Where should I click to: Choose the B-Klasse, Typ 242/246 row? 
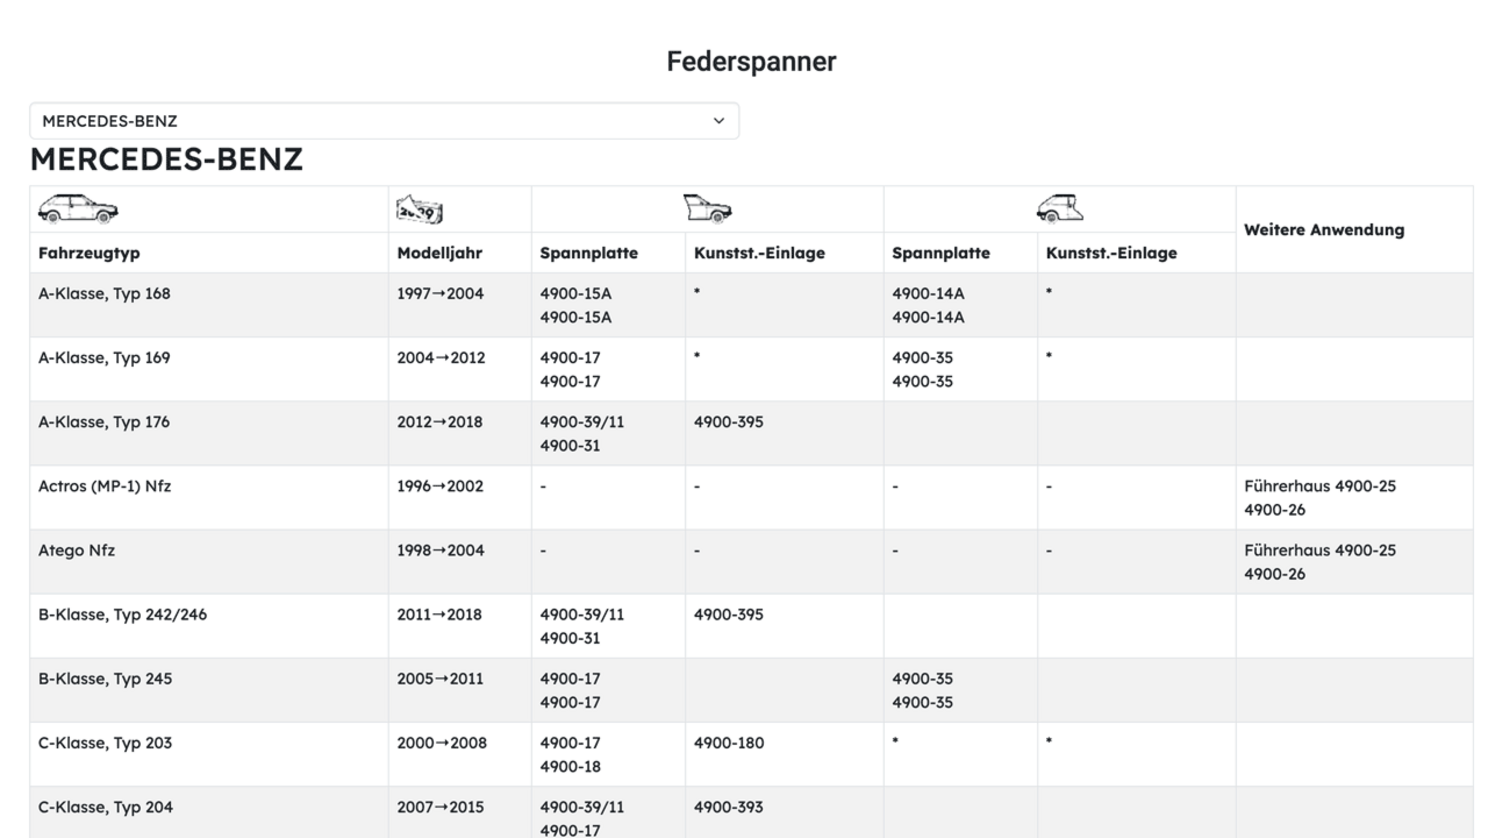[122, 614]
